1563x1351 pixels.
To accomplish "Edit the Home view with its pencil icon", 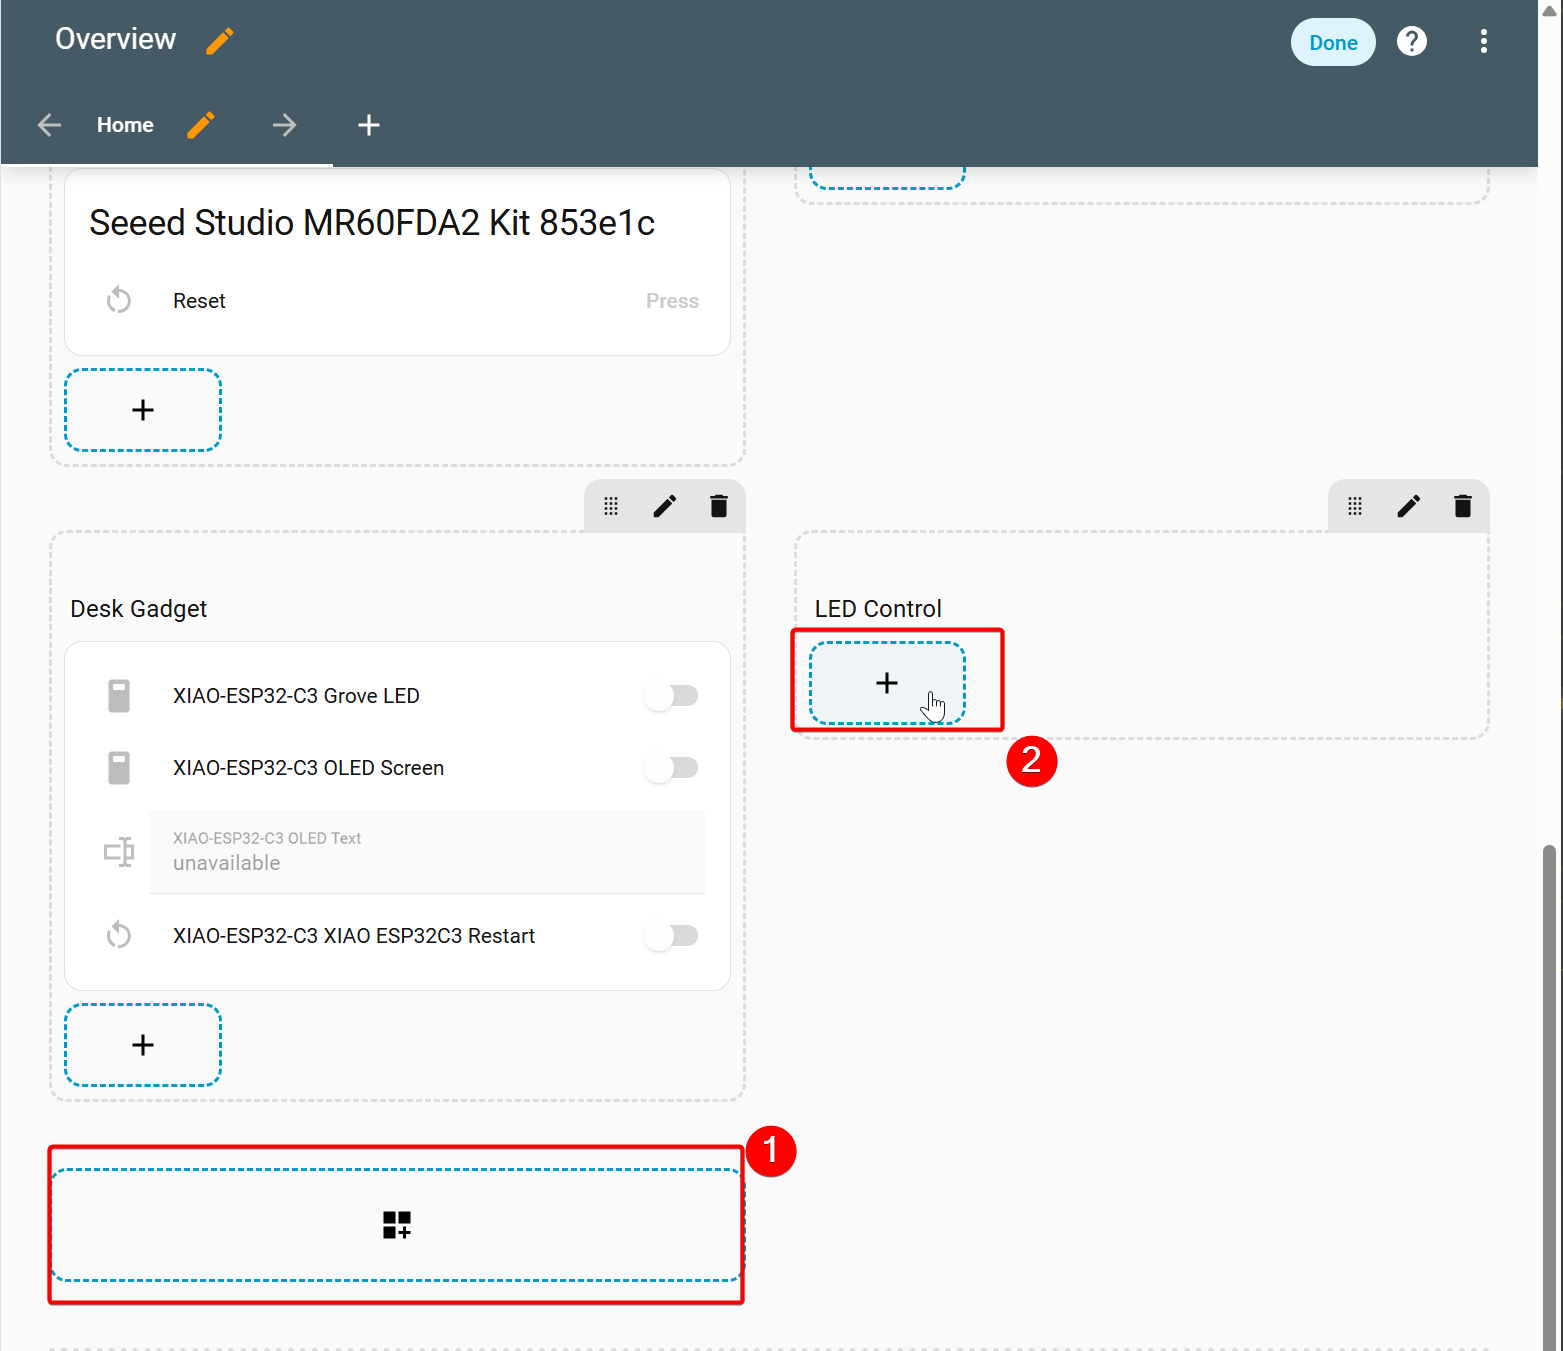I will [x=201, y=125].
